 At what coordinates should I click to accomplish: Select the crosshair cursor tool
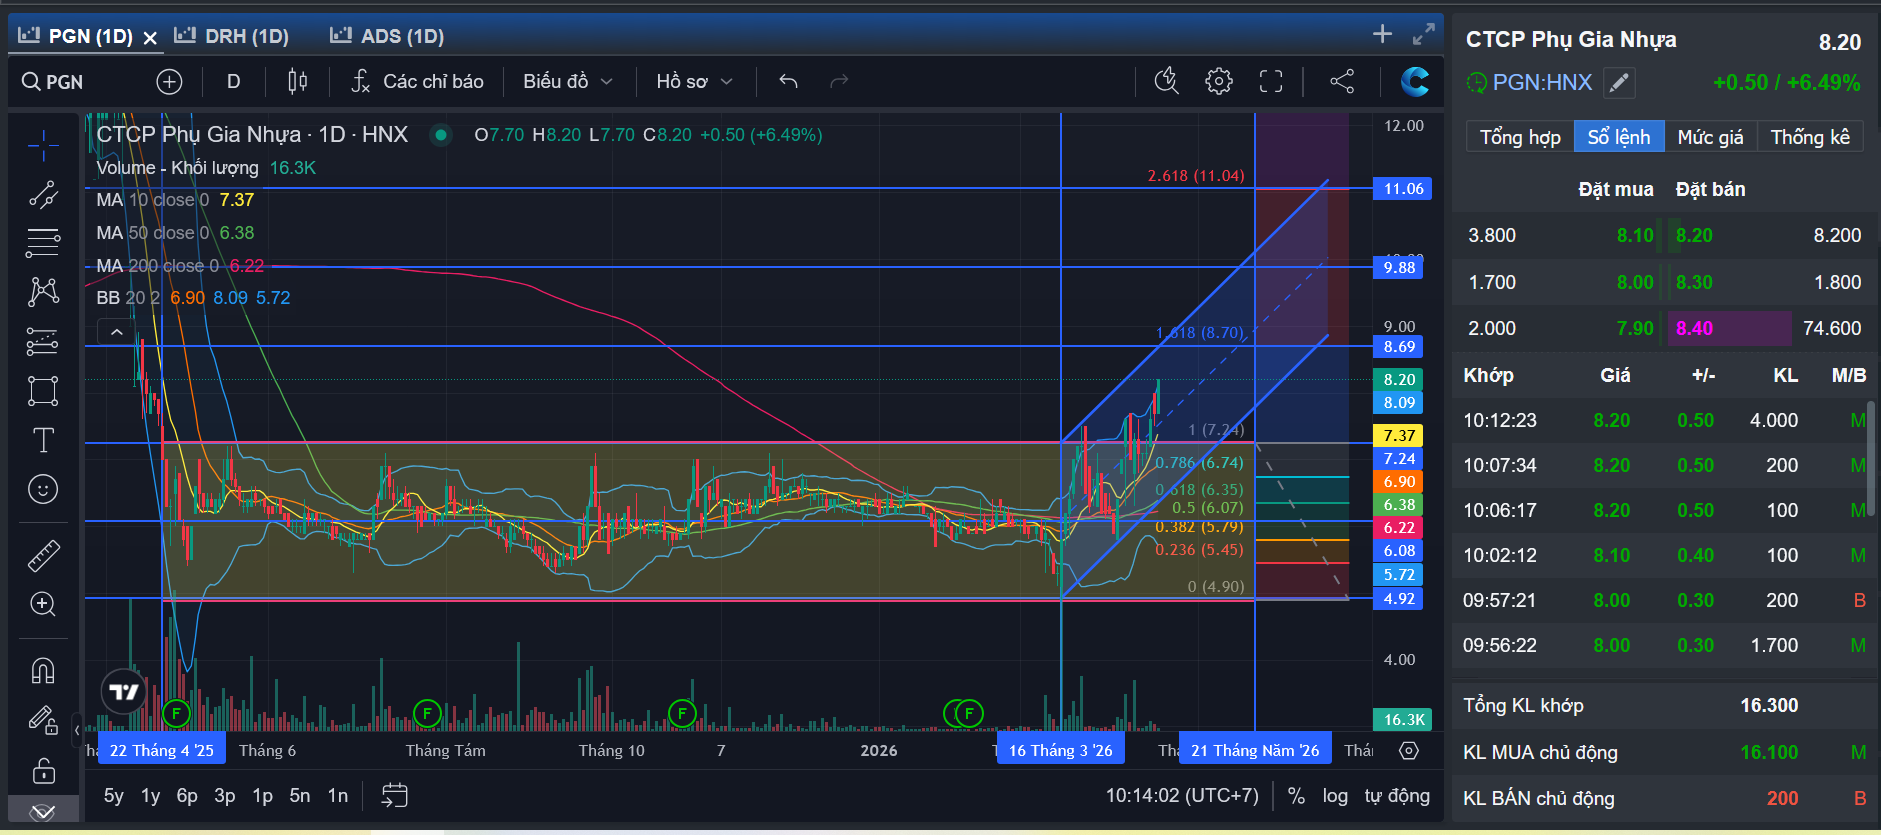pos(43,146)
